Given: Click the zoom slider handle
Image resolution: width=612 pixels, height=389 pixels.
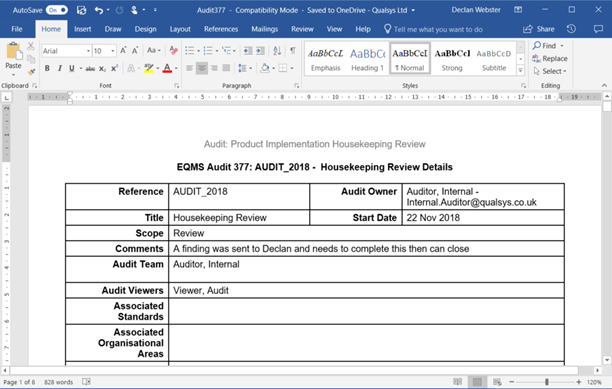Looking at the screenshot, I should 547,382.
